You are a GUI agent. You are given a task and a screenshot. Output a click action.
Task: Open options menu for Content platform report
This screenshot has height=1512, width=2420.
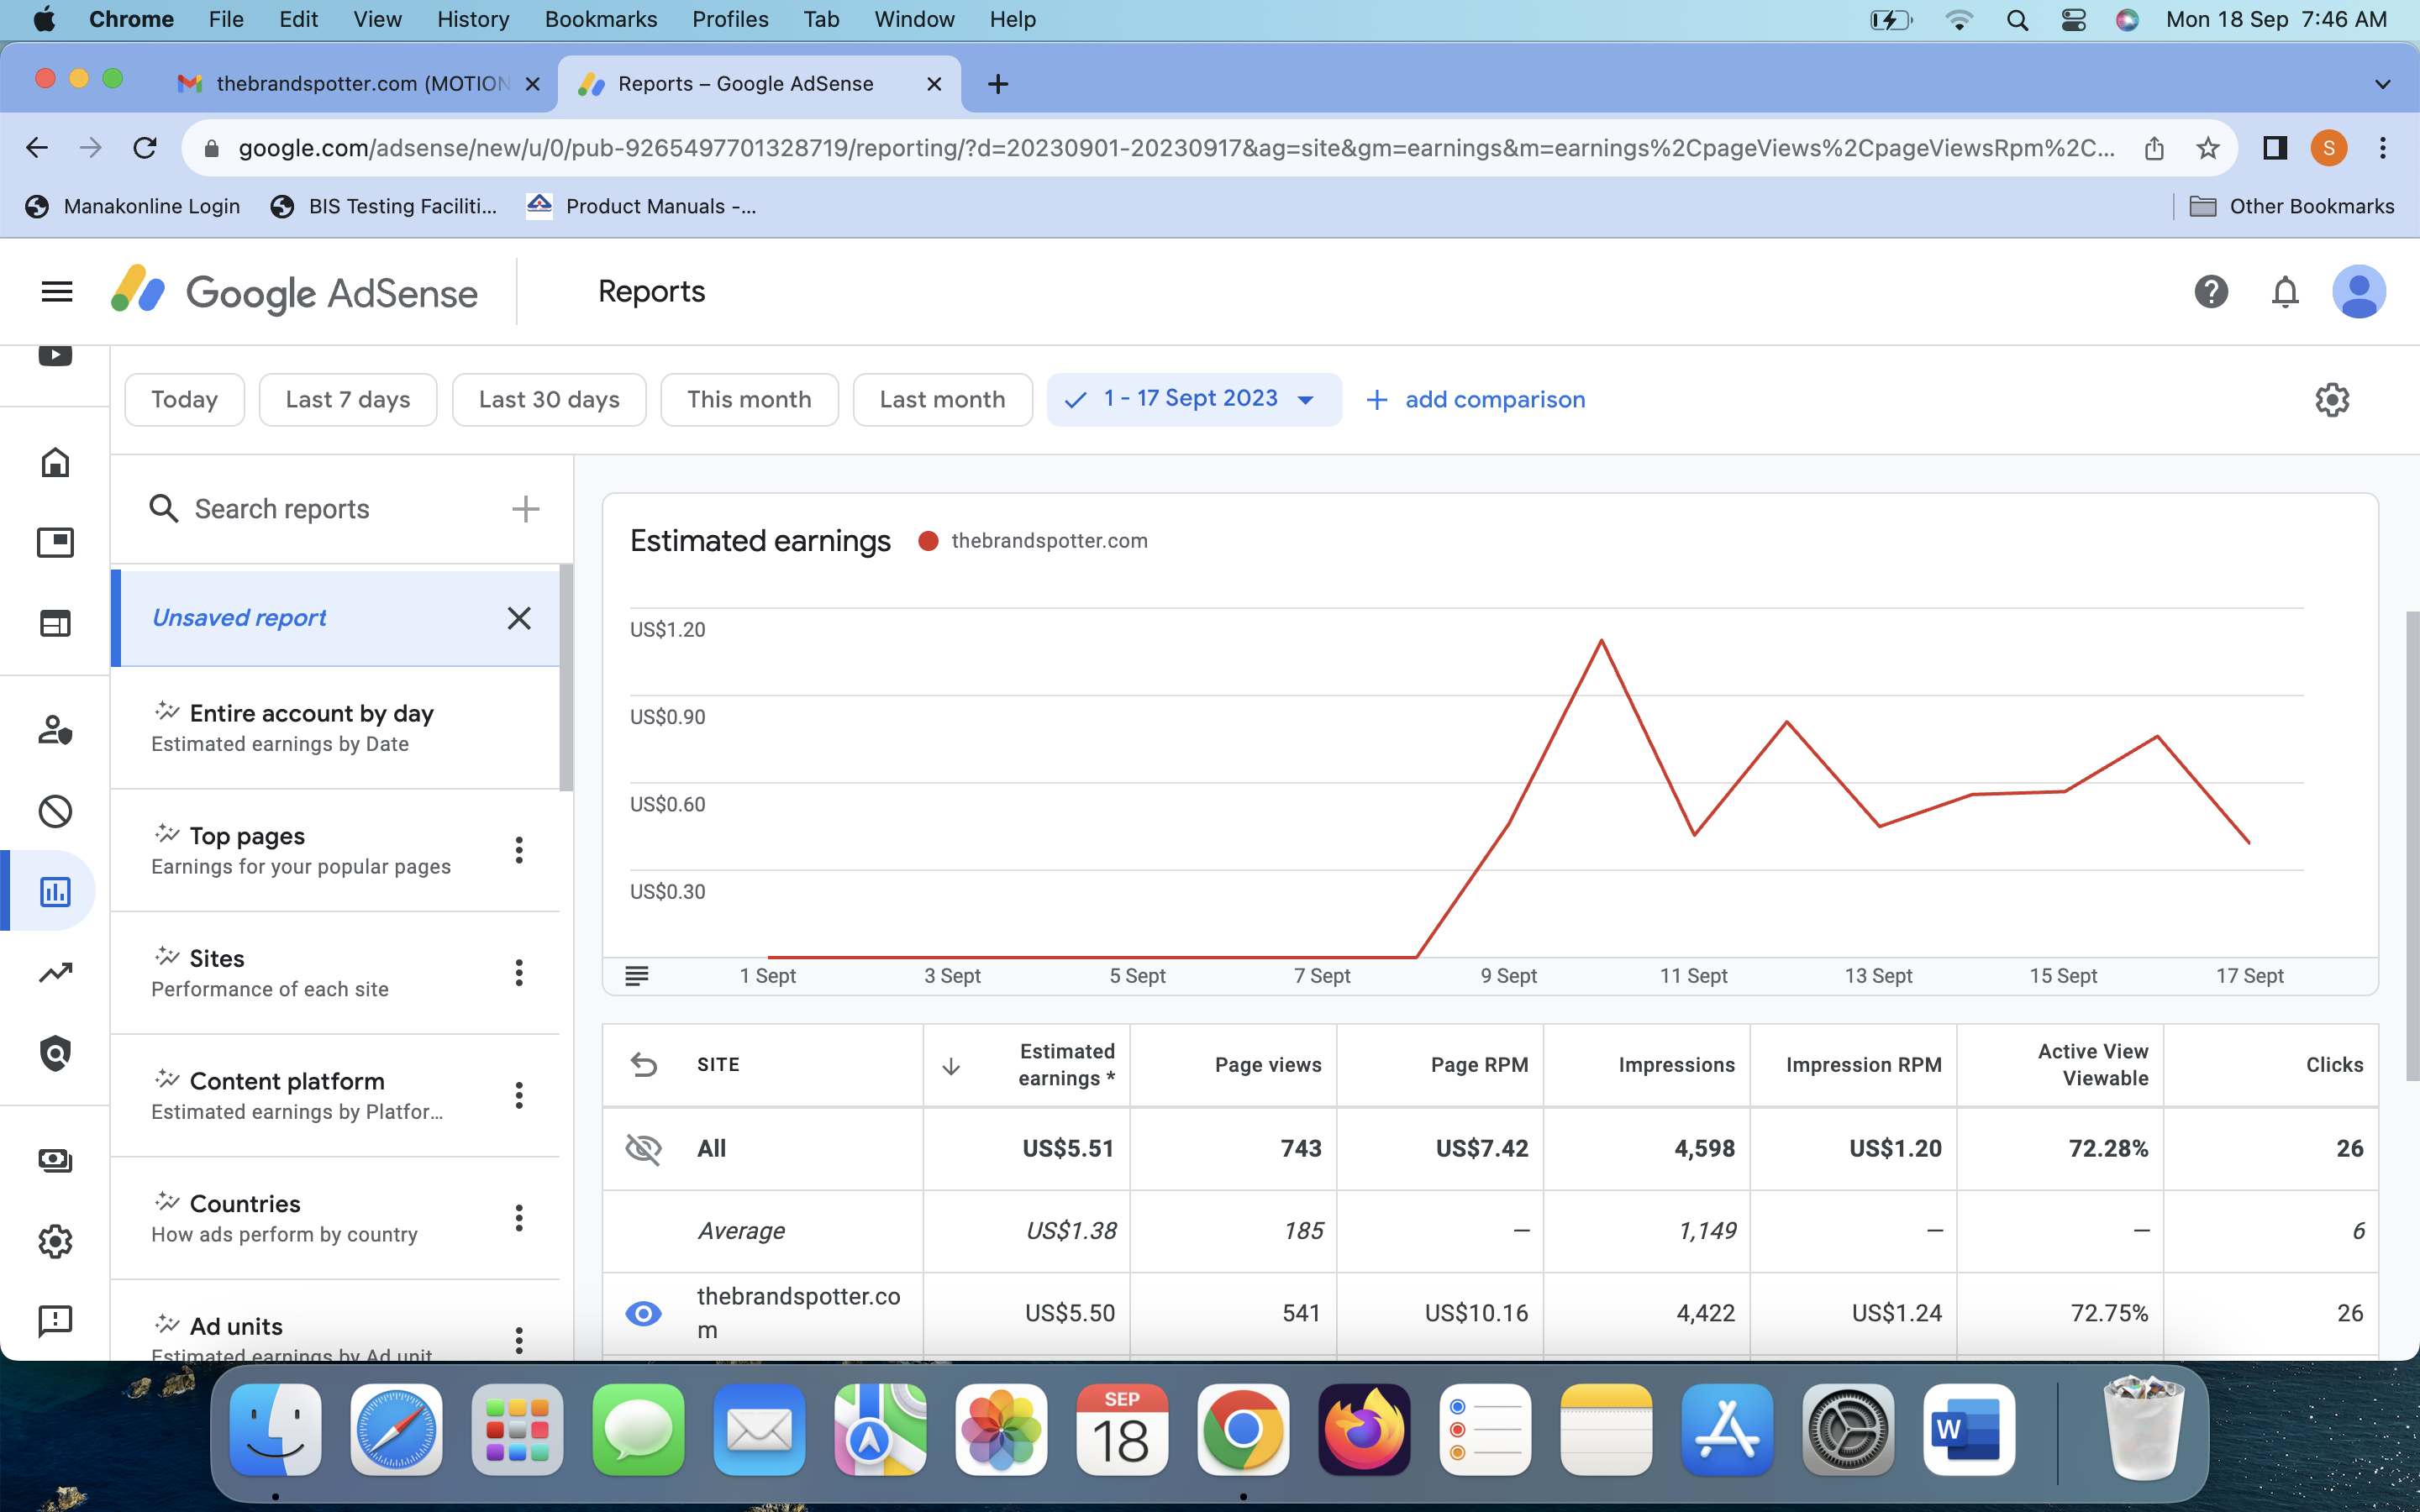tap(519, 1095)
